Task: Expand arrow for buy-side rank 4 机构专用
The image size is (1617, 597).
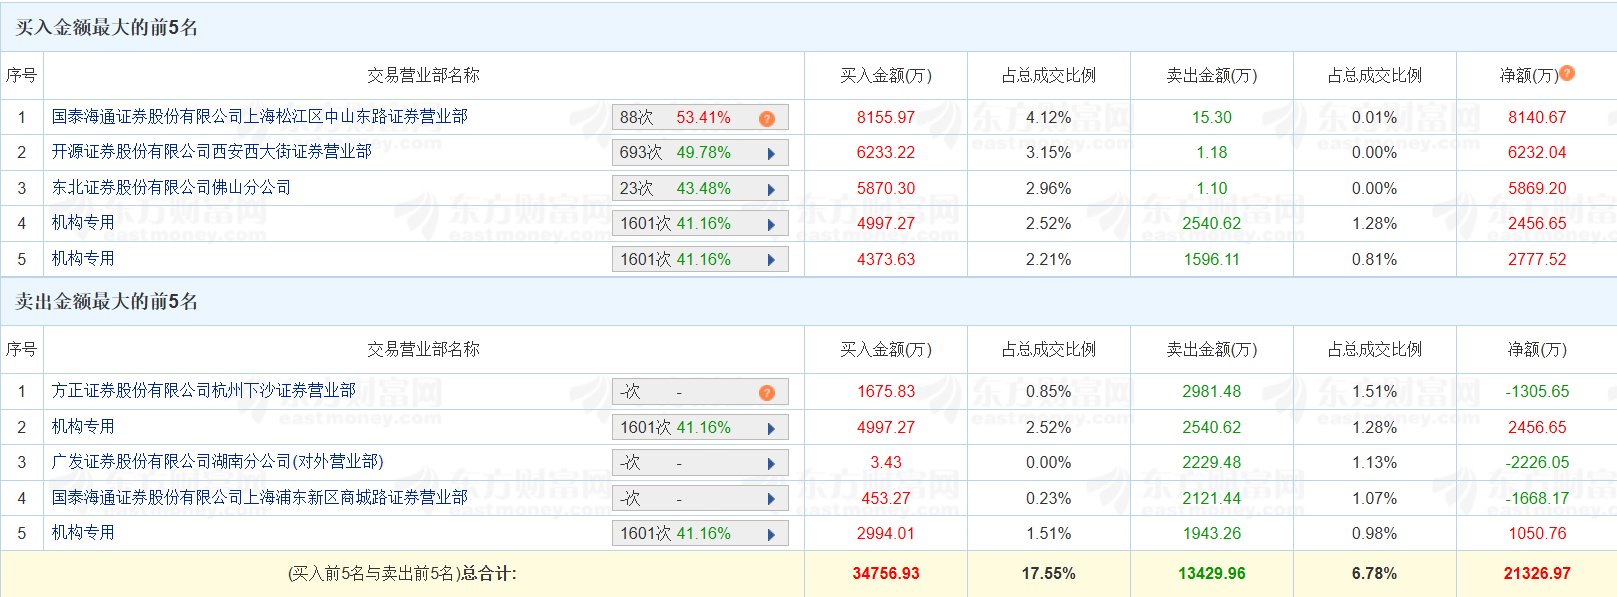Action: coord(771,224)
